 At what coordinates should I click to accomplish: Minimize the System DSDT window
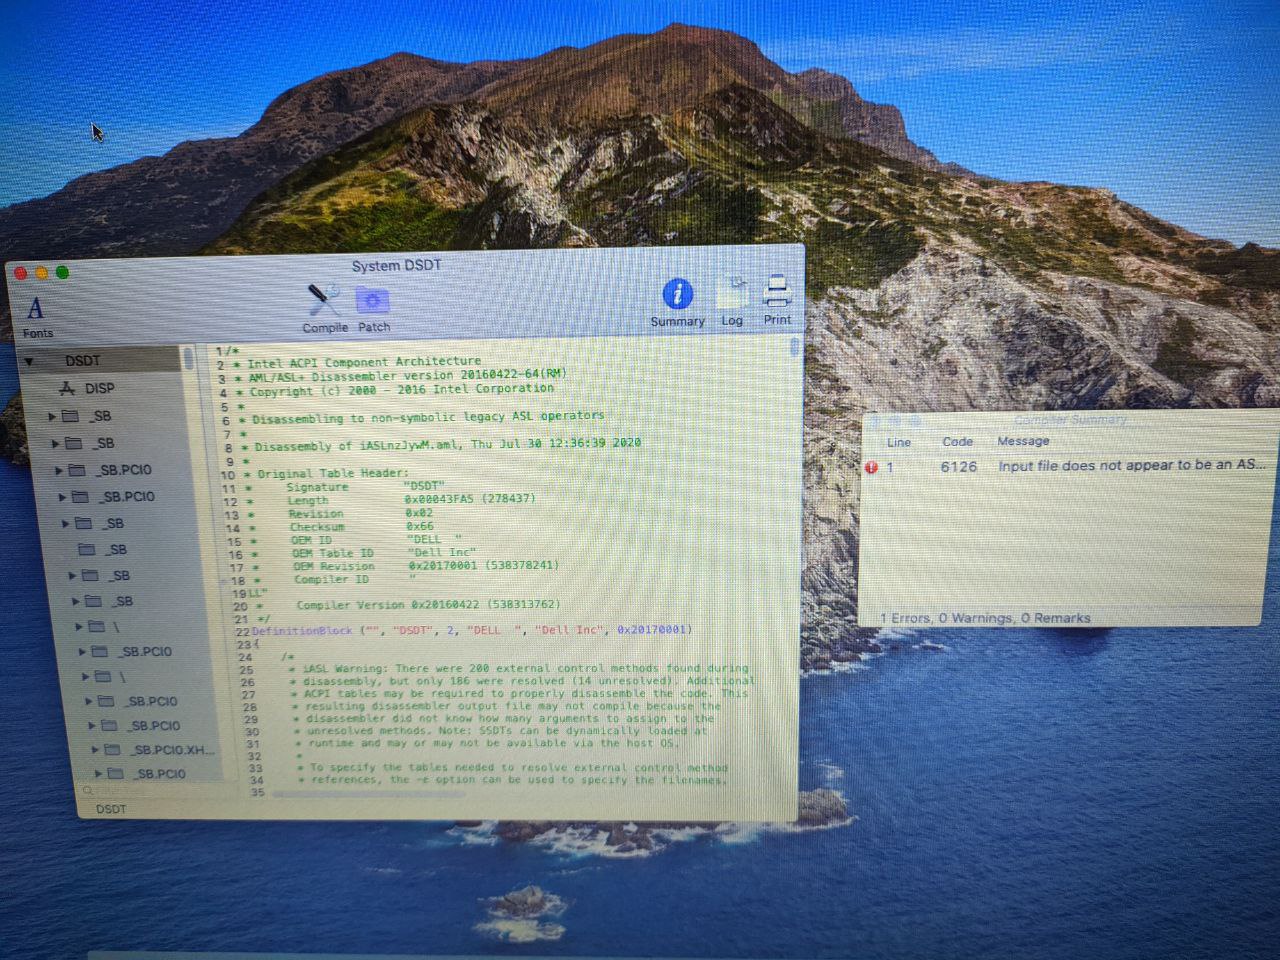coord(42,273)
